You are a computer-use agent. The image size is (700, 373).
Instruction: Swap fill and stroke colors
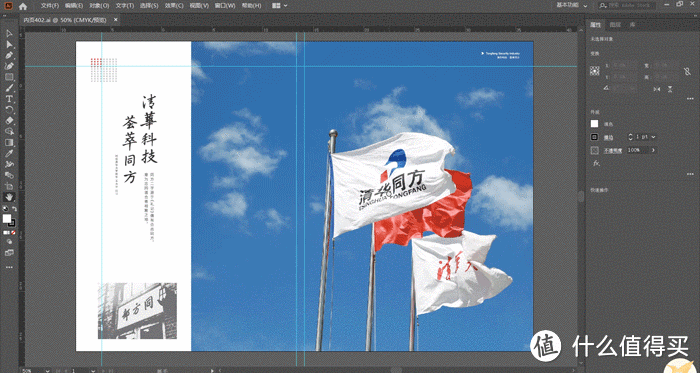pos(14,209)
